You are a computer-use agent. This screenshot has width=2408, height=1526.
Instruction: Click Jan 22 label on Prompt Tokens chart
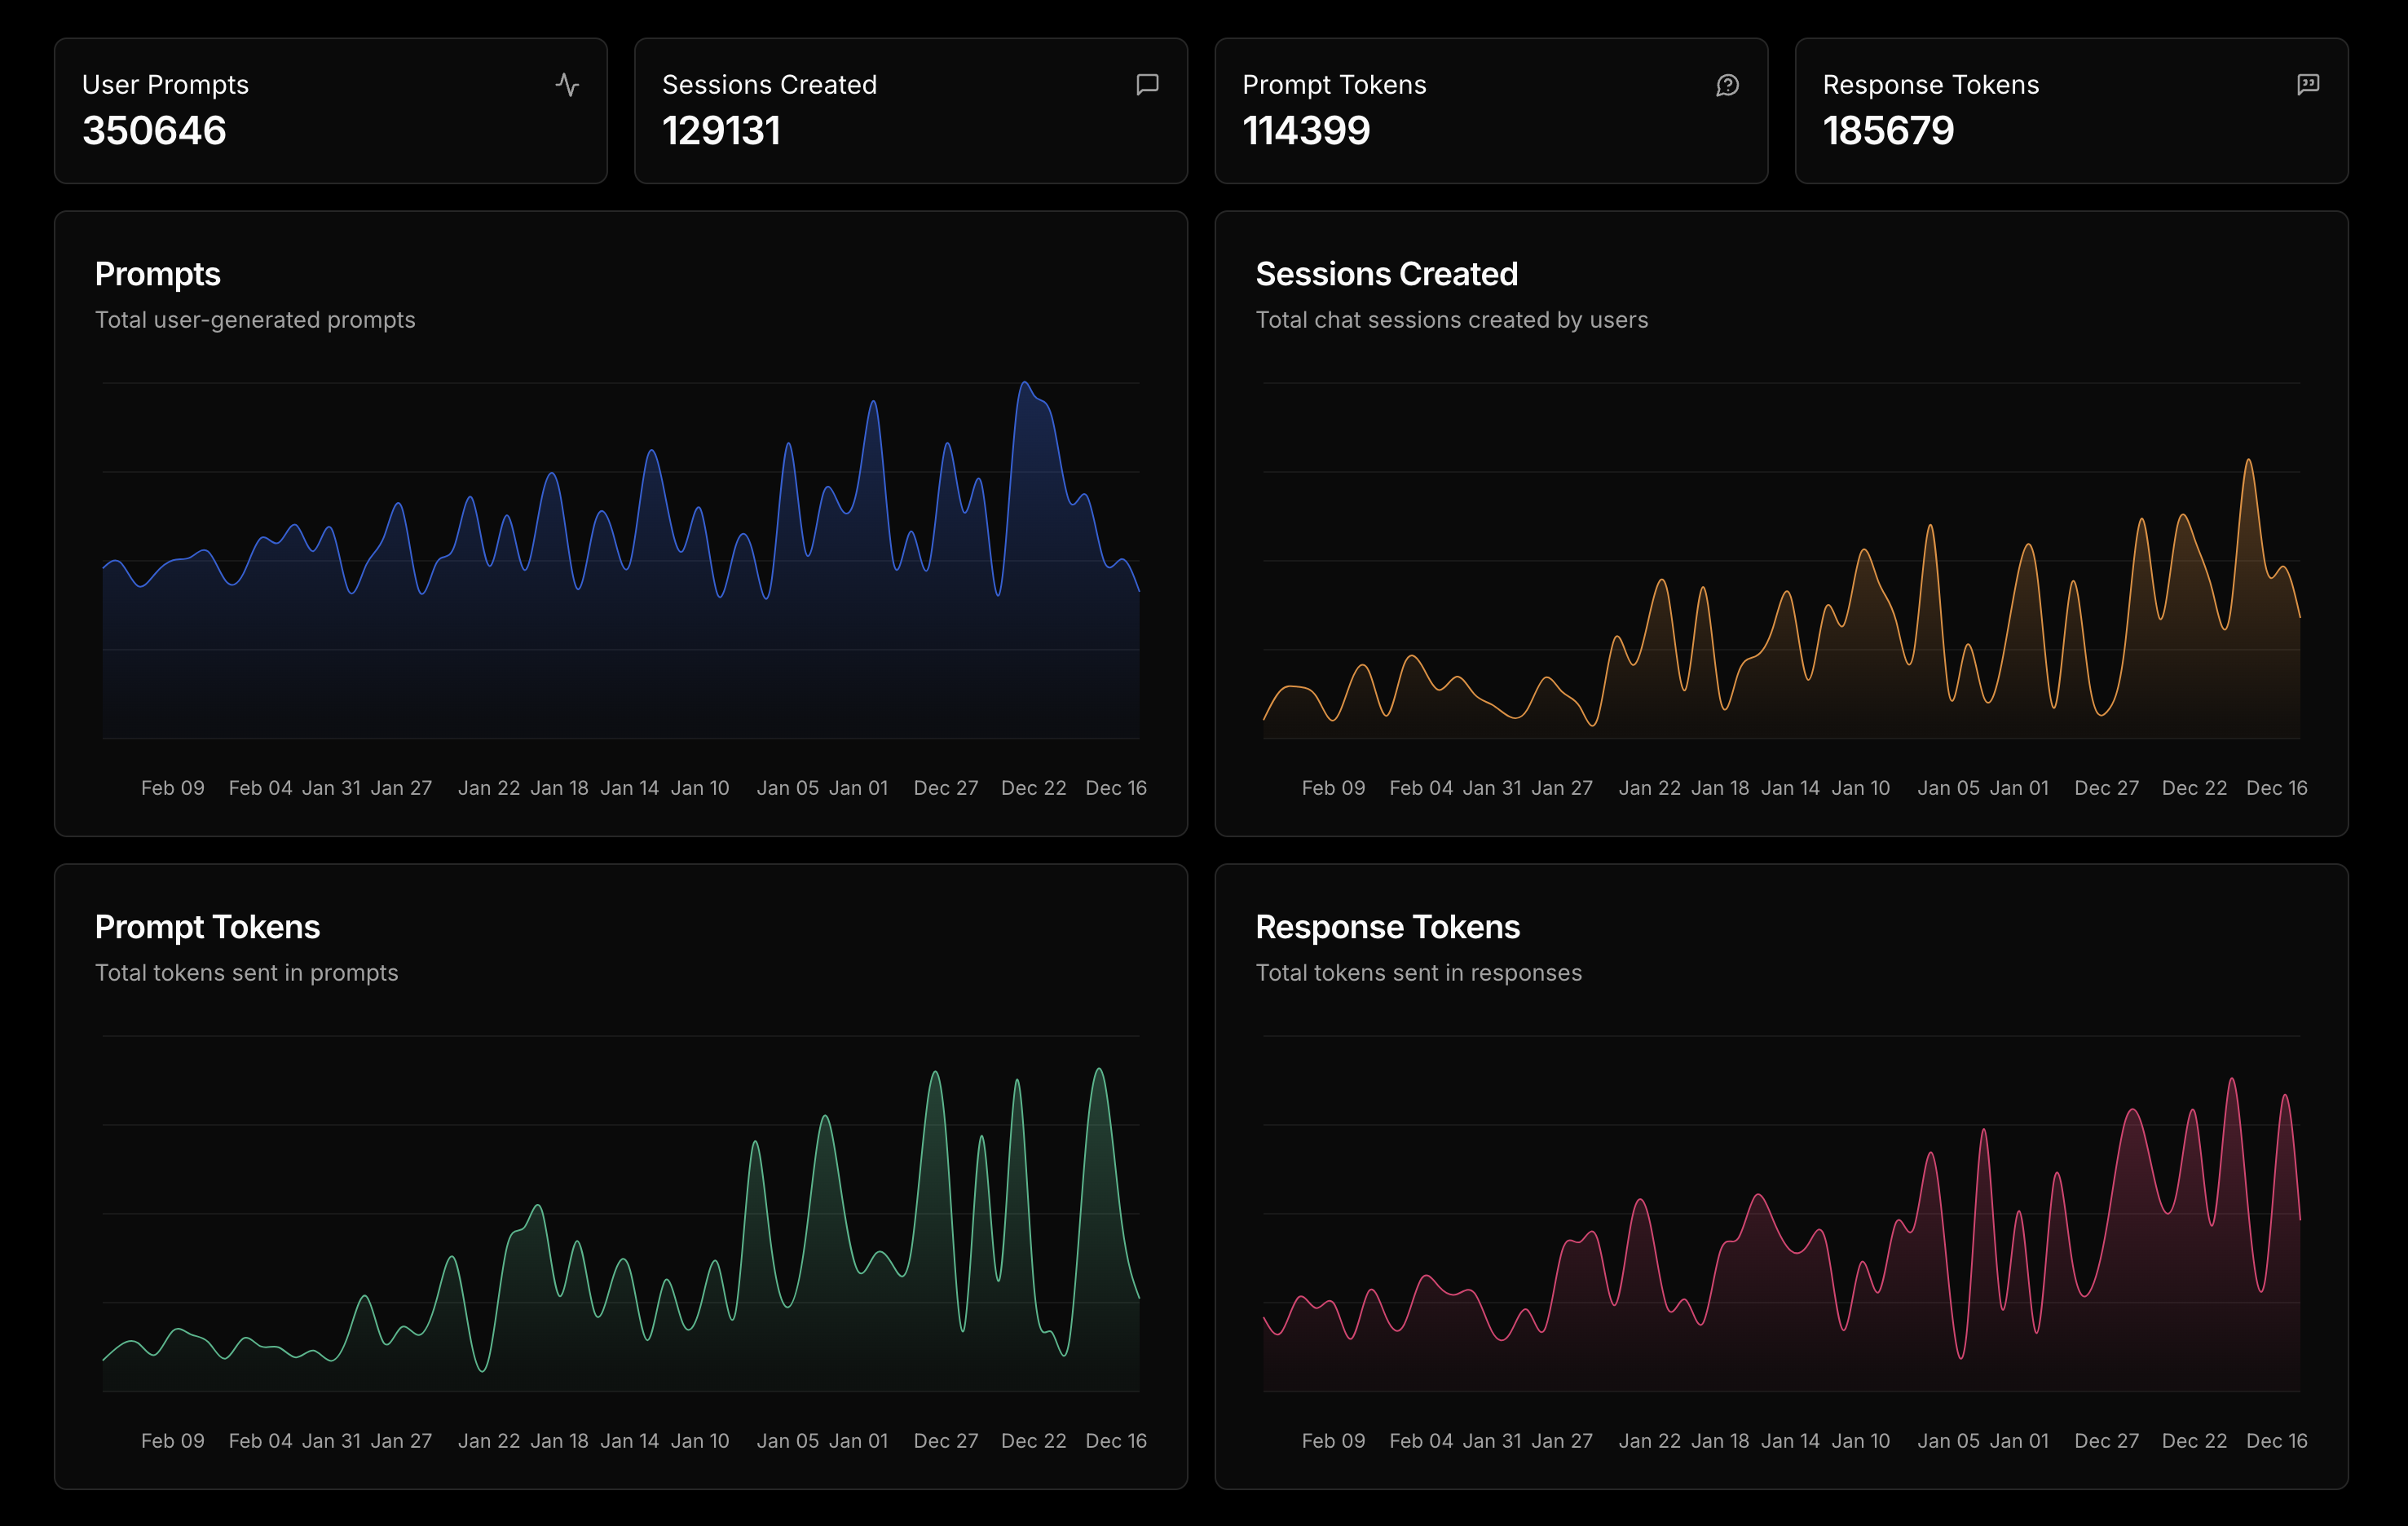488,1441
